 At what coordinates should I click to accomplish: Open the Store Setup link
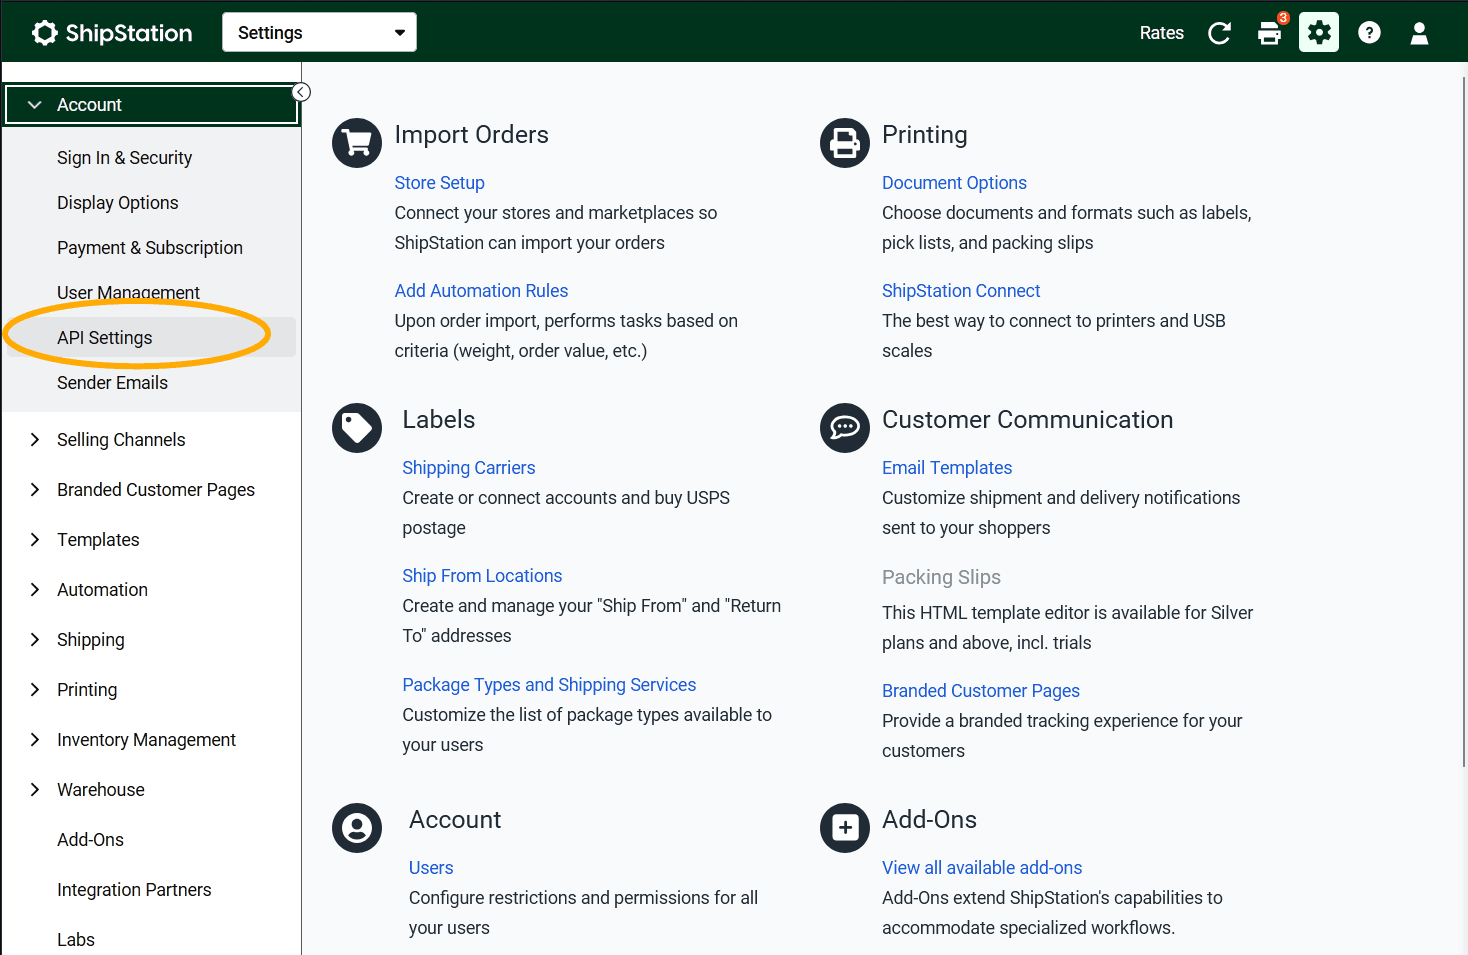coord(439,183)
